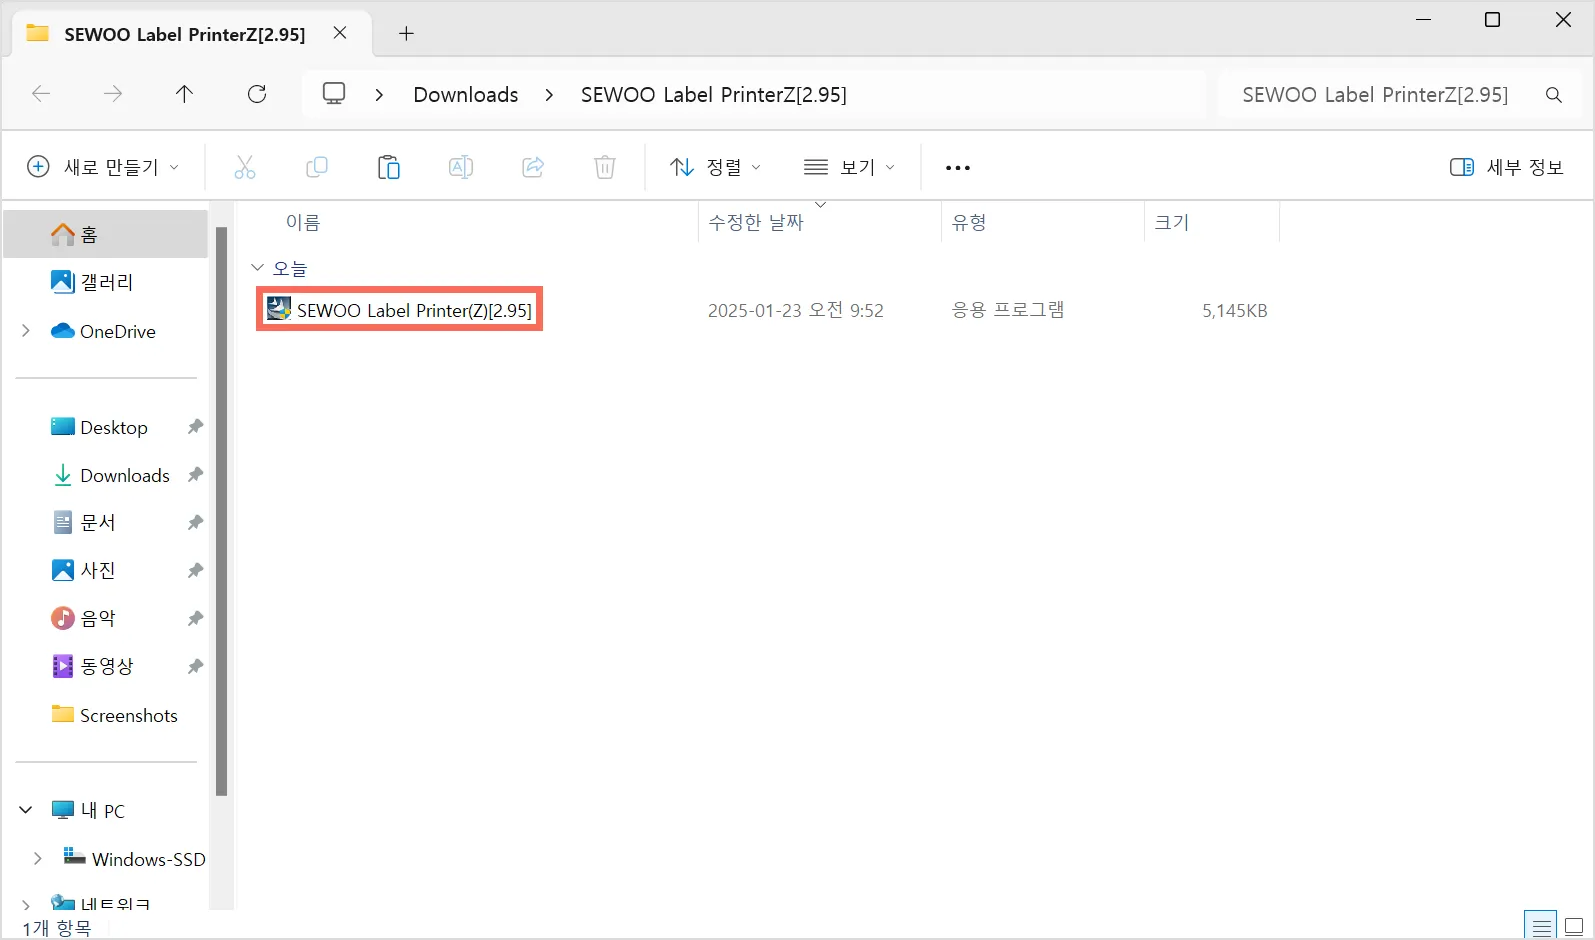Click the Paste clipboard icon
This screenshot has width=1595, height=940.
(389, 167)
